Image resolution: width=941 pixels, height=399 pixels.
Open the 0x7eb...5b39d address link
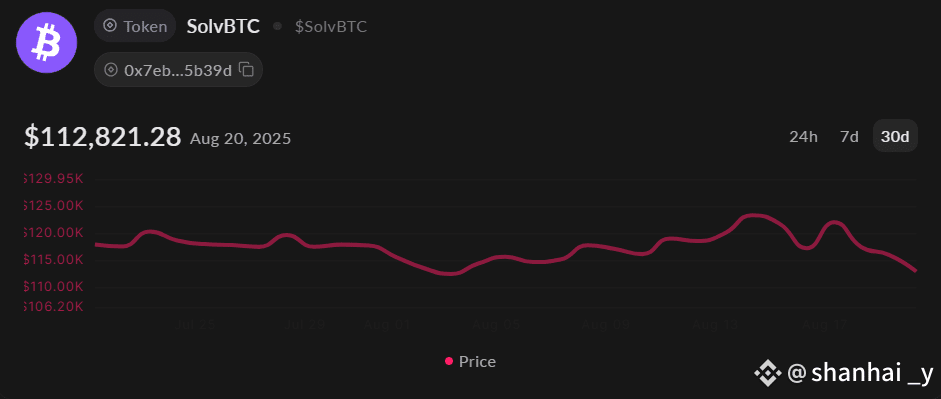[x=178, y=70]
